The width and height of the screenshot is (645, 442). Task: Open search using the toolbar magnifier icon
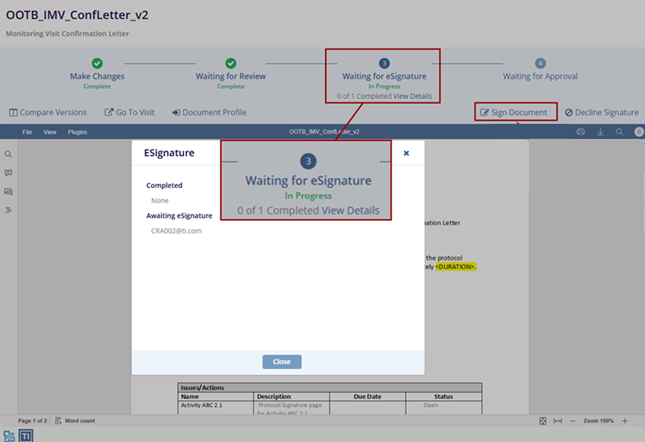point(619,132)
